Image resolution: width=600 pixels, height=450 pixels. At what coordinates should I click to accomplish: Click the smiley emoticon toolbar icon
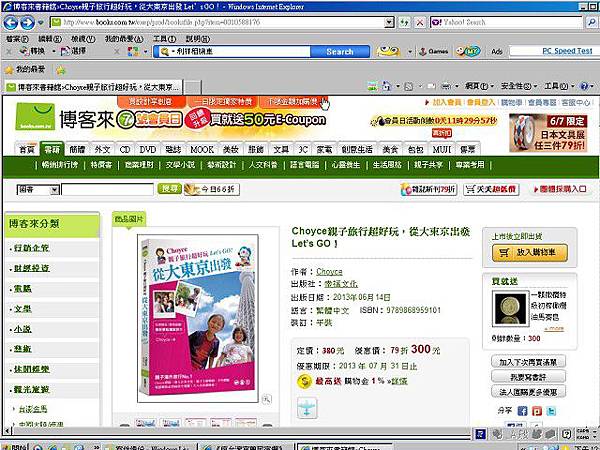388,51
